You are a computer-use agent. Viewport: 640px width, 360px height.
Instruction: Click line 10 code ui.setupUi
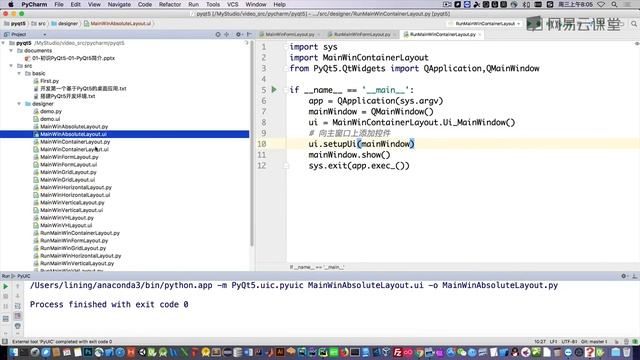tap(361, 144)
